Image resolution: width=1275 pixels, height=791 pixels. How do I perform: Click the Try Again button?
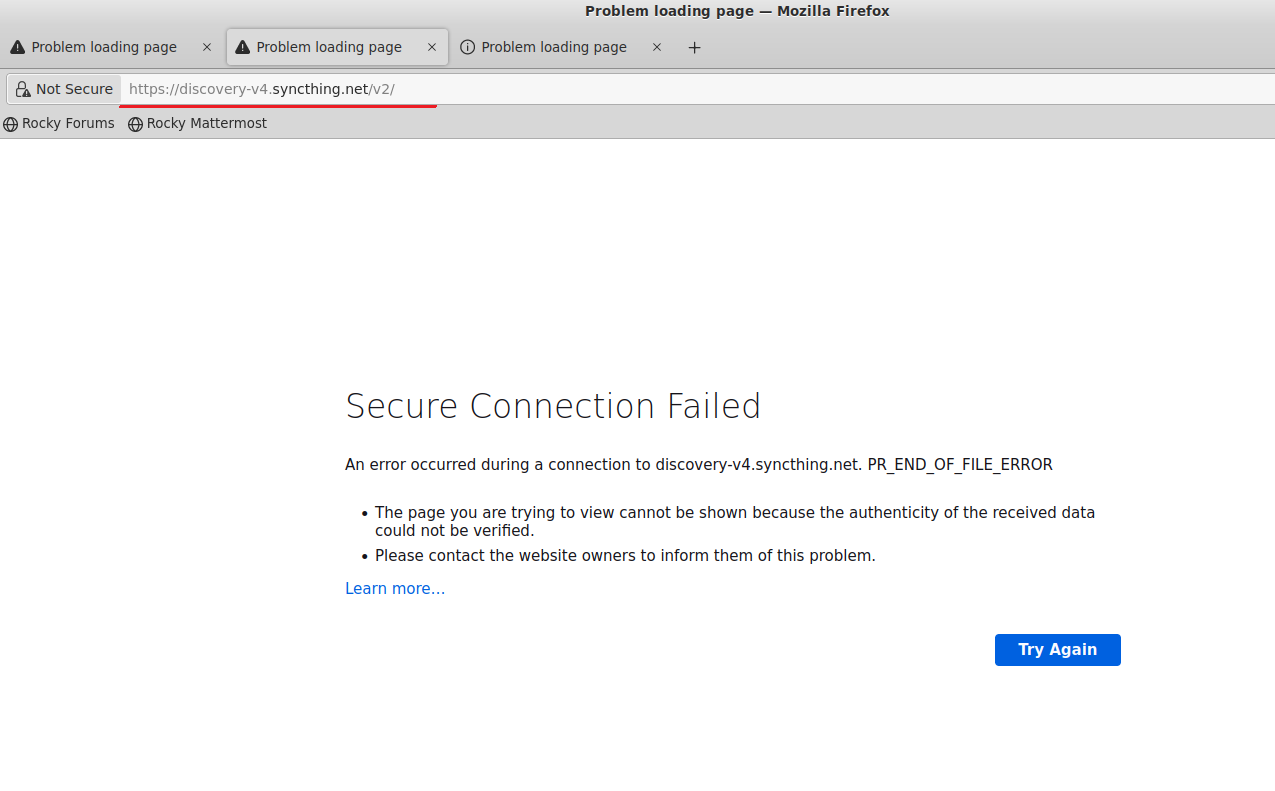(1058, 650)
